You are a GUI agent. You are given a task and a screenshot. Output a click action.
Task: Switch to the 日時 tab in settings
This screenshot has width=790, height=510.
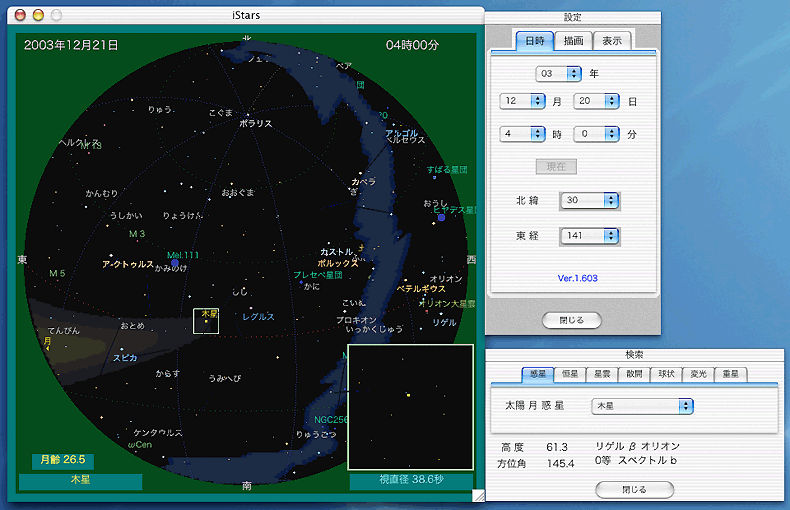point(535,41)
